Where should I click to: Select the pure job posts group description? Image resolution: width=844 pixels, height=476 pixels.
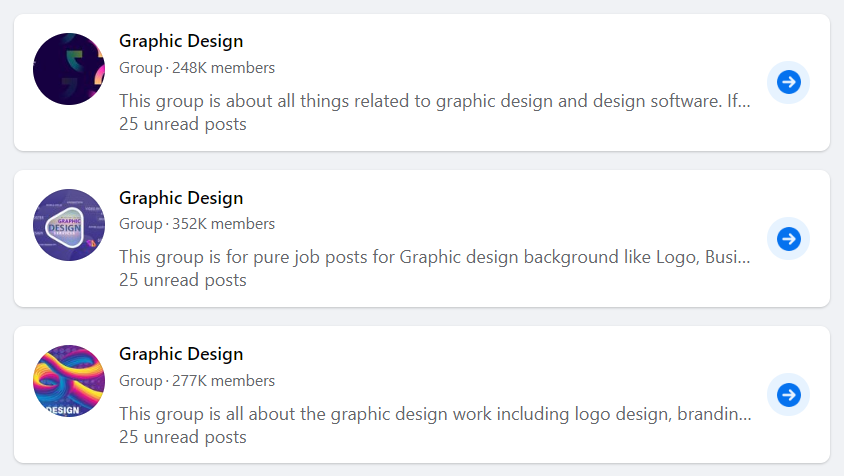click(434, 257)
